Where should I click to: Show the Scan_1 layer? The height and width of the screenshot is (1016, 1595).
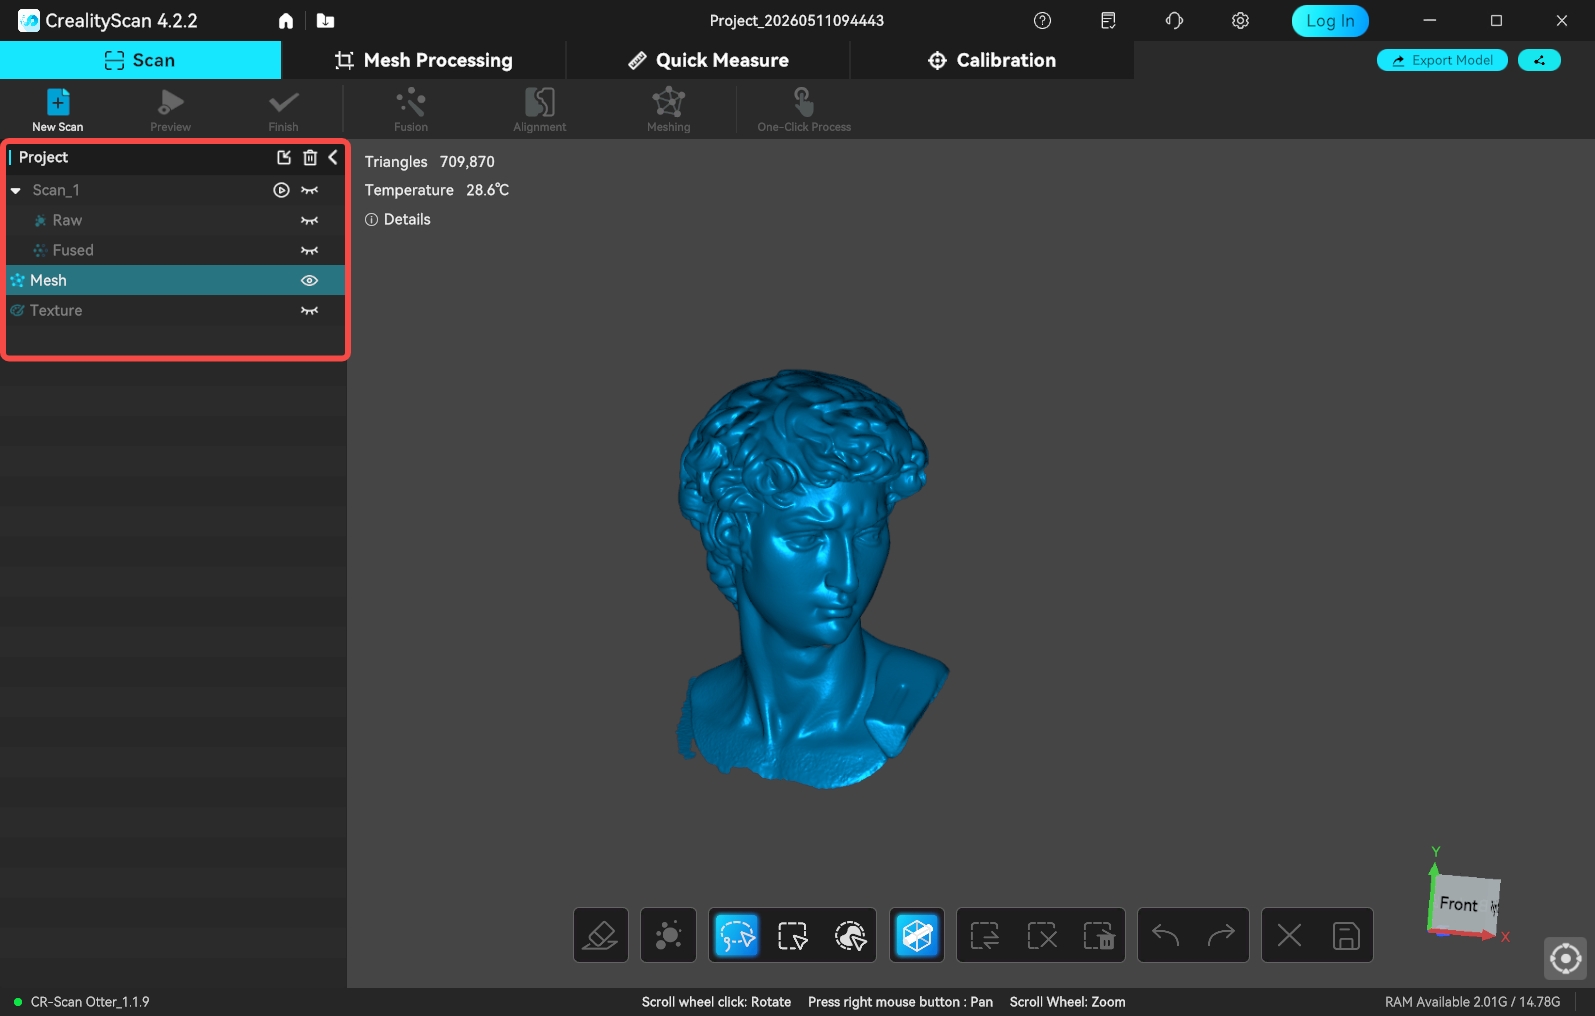310,190
